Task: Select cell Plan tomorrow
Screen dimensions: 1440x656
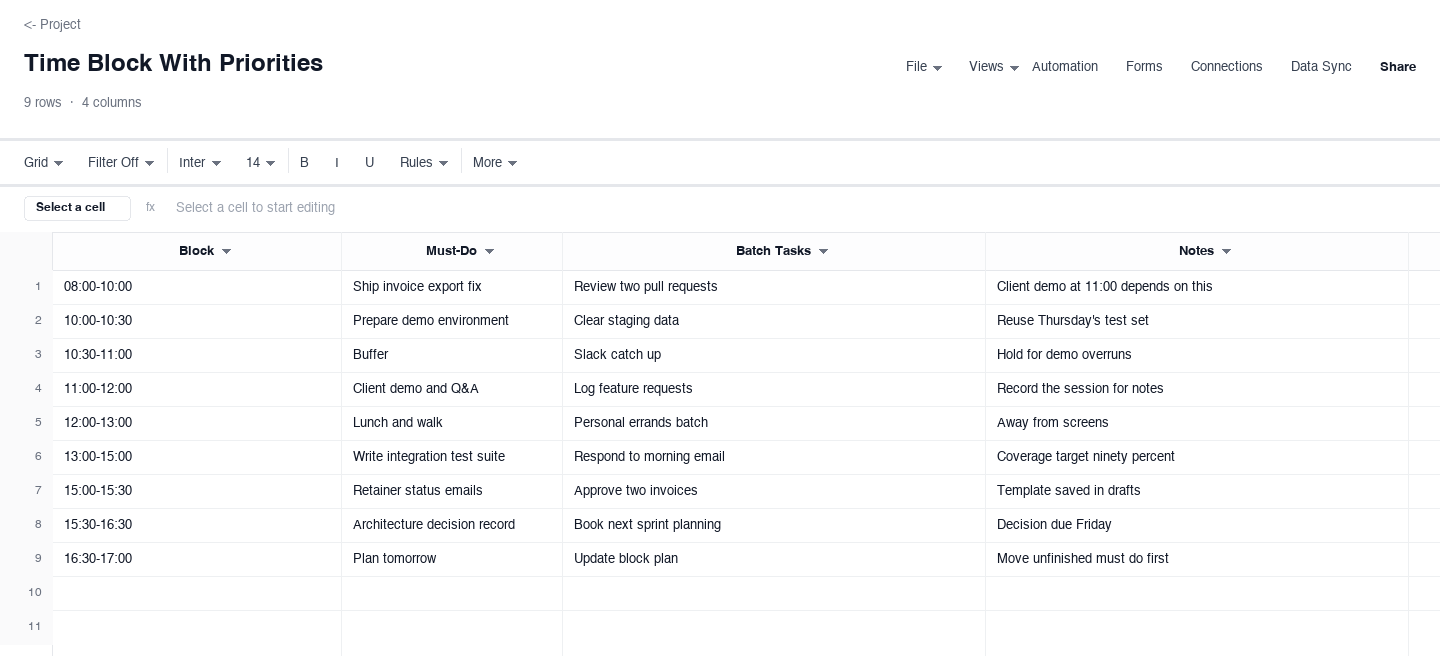Action: [452, 559]
